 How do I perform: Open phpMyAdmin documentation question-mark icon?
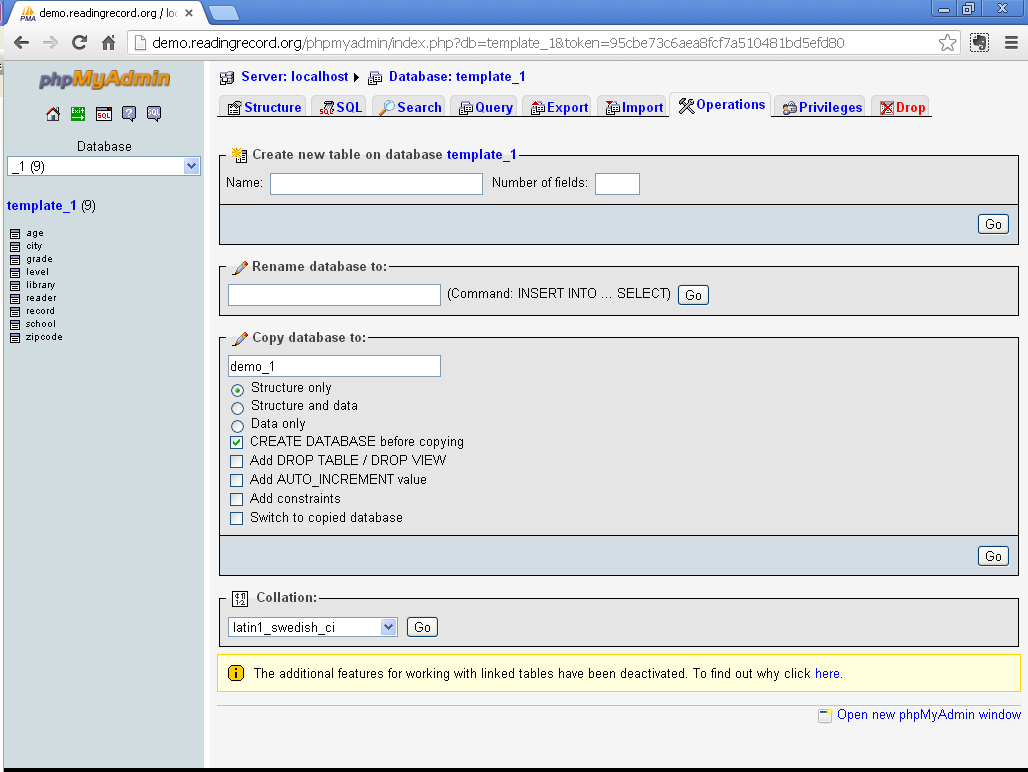[x=129, y=114]
